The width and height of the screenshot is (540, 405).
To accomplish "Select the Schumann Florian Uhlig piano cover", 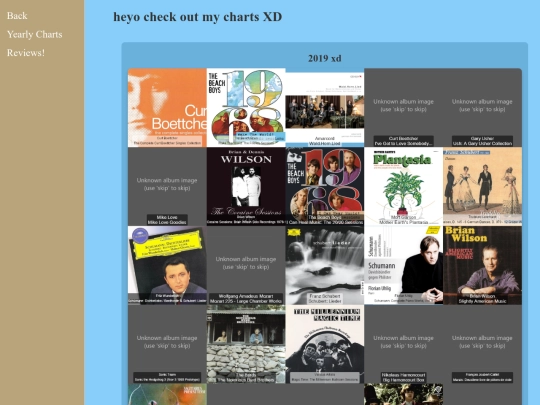I will pos(403,265).
